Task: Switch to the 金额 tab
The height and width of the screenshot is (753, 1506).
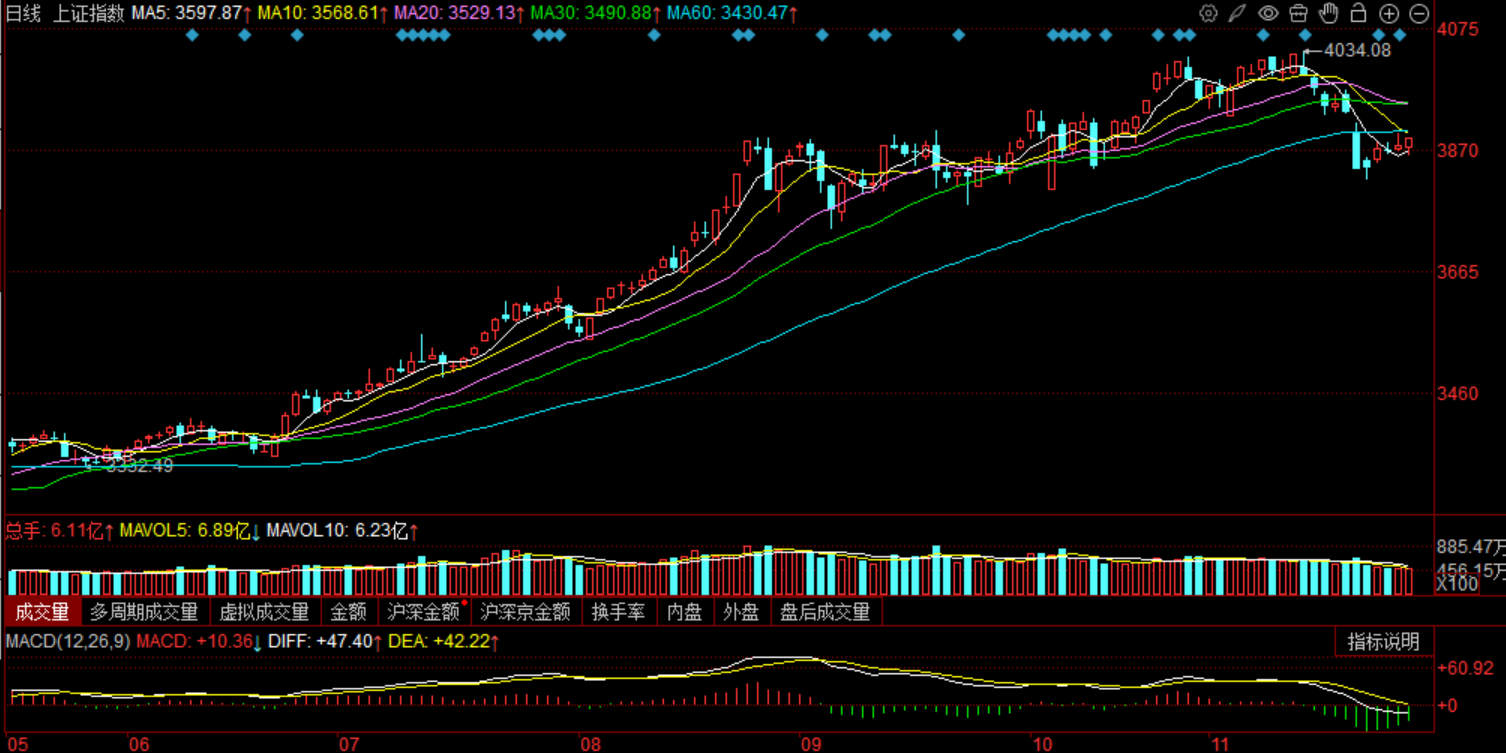Action: 349,612
